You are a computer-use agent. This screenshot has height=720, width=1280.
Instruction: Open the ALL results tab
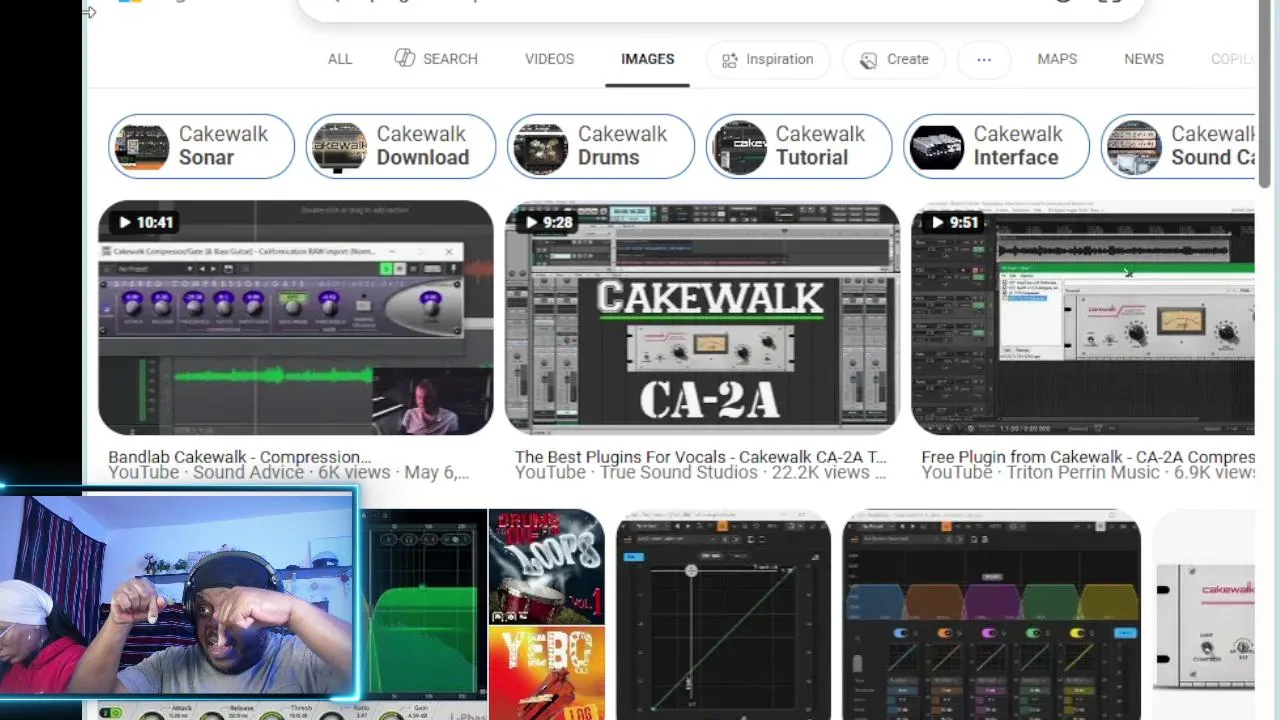point(340,59)
